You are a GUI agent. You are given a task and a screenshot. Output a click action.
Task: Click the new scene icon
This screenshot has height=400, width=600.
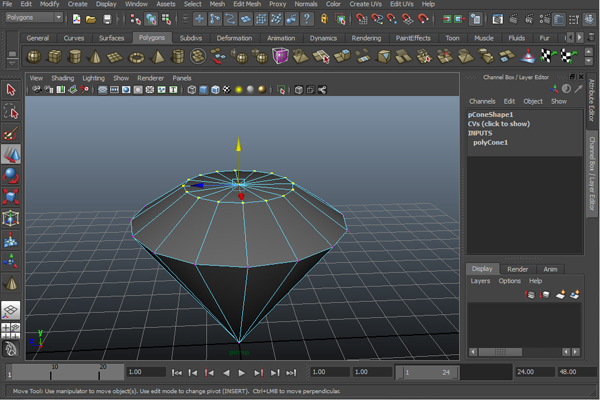tap(77, 19)
